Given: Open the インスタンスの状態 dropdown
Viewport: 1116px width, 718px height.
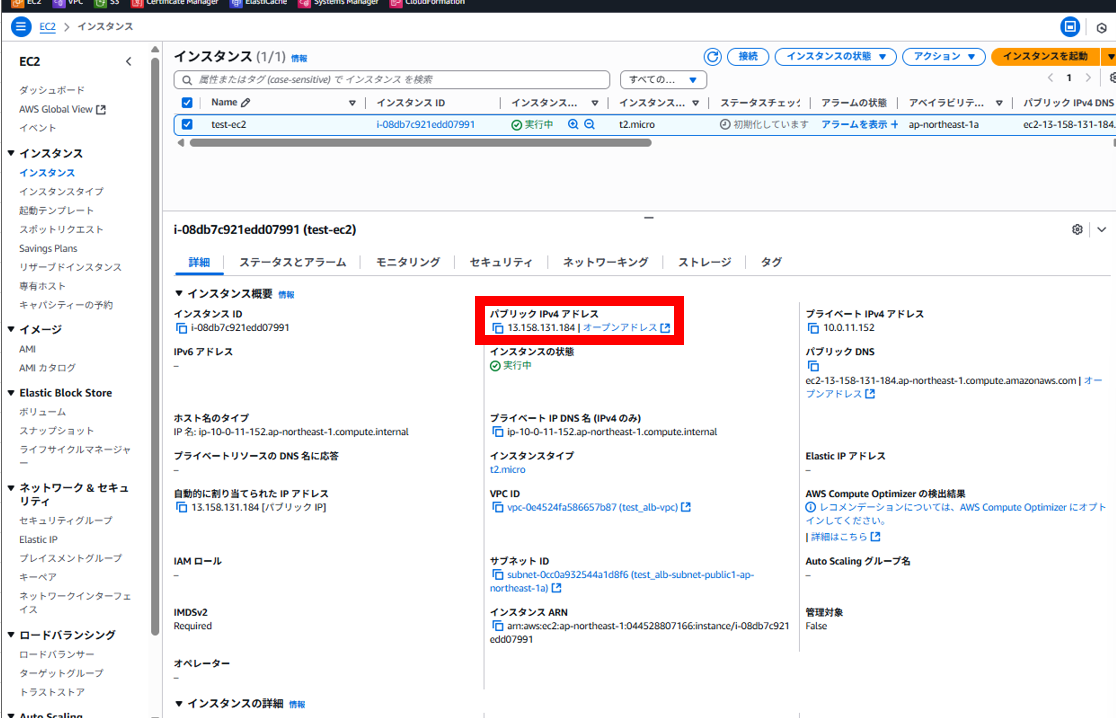Looking at the screenshot, I should tap(835, 56).
